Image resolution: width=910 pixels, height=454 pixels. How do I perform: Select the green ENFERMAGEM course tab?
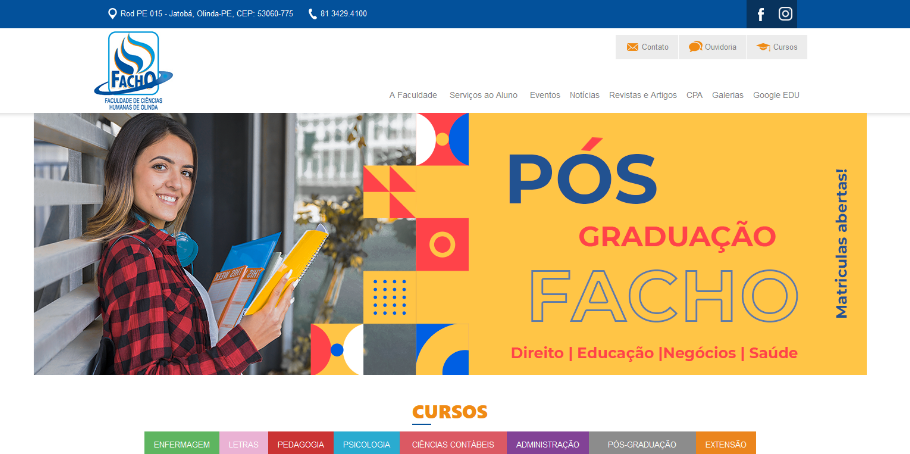tap(182, 443)
